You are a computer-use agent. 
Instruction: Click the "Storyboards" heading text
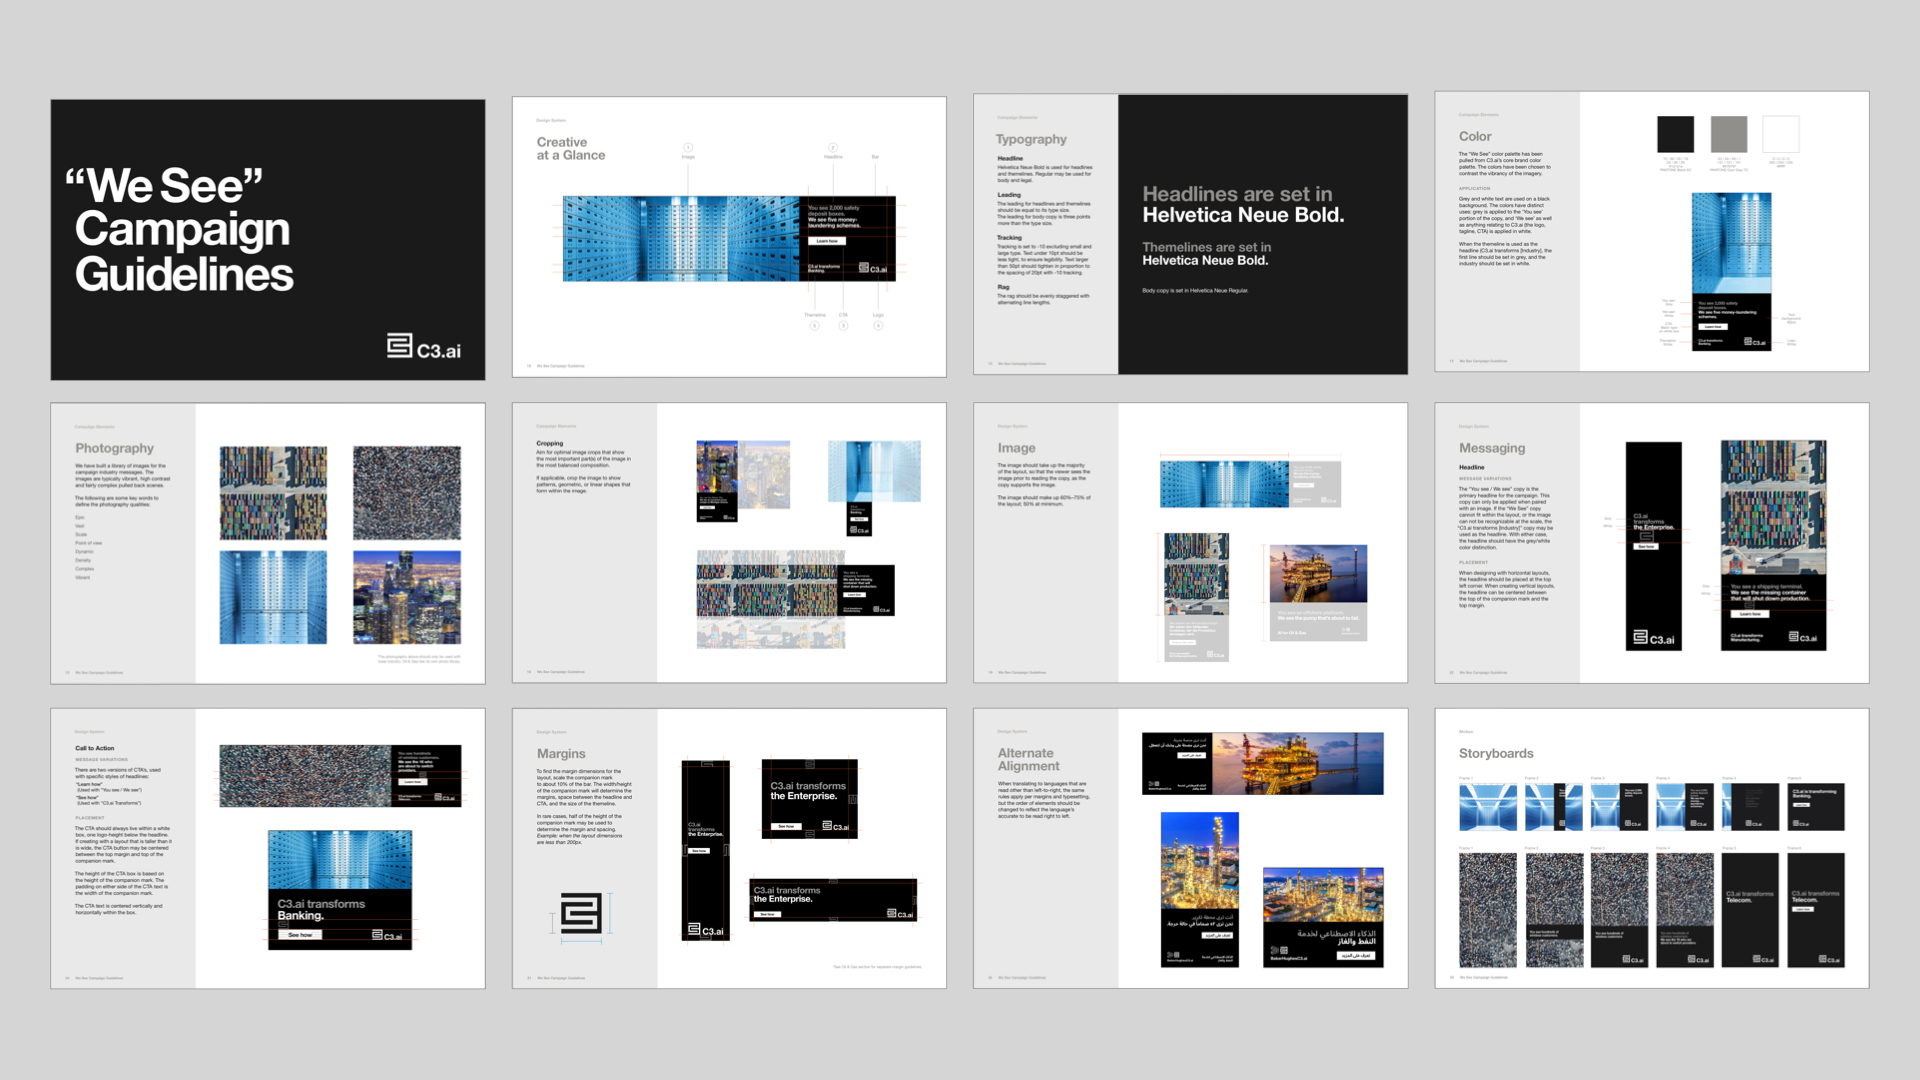tap(1496, 753)
